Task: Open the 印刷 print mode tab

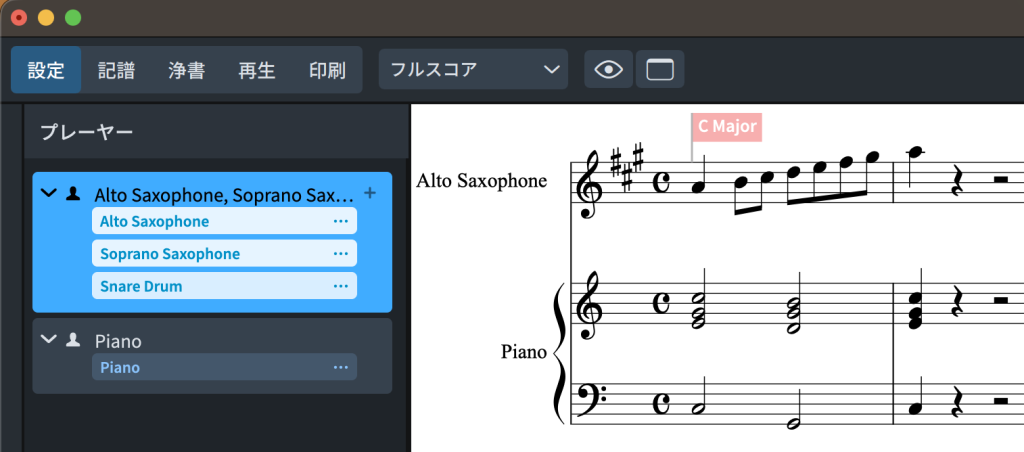Action: coord(326,70)
